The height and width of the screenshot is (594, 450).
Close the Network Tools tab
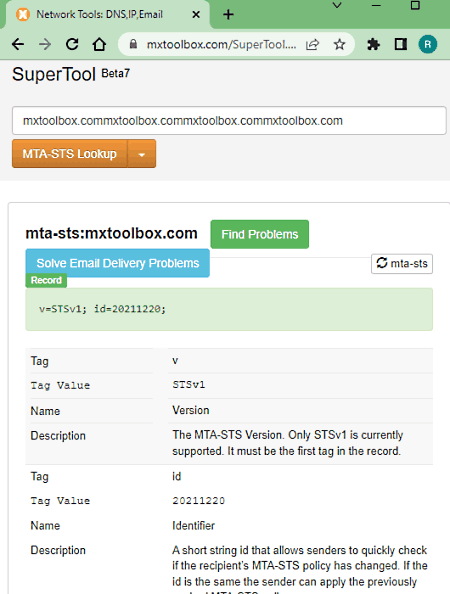(x=196, y=15)
